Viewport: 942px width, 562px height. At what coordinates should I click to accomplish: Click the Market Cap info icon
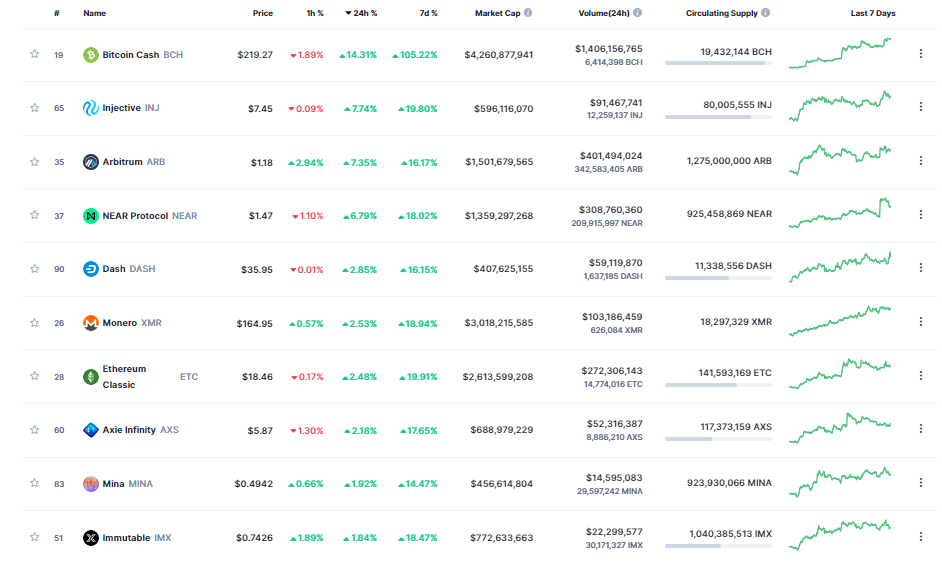pyautogui.click(x=527, y=13)
